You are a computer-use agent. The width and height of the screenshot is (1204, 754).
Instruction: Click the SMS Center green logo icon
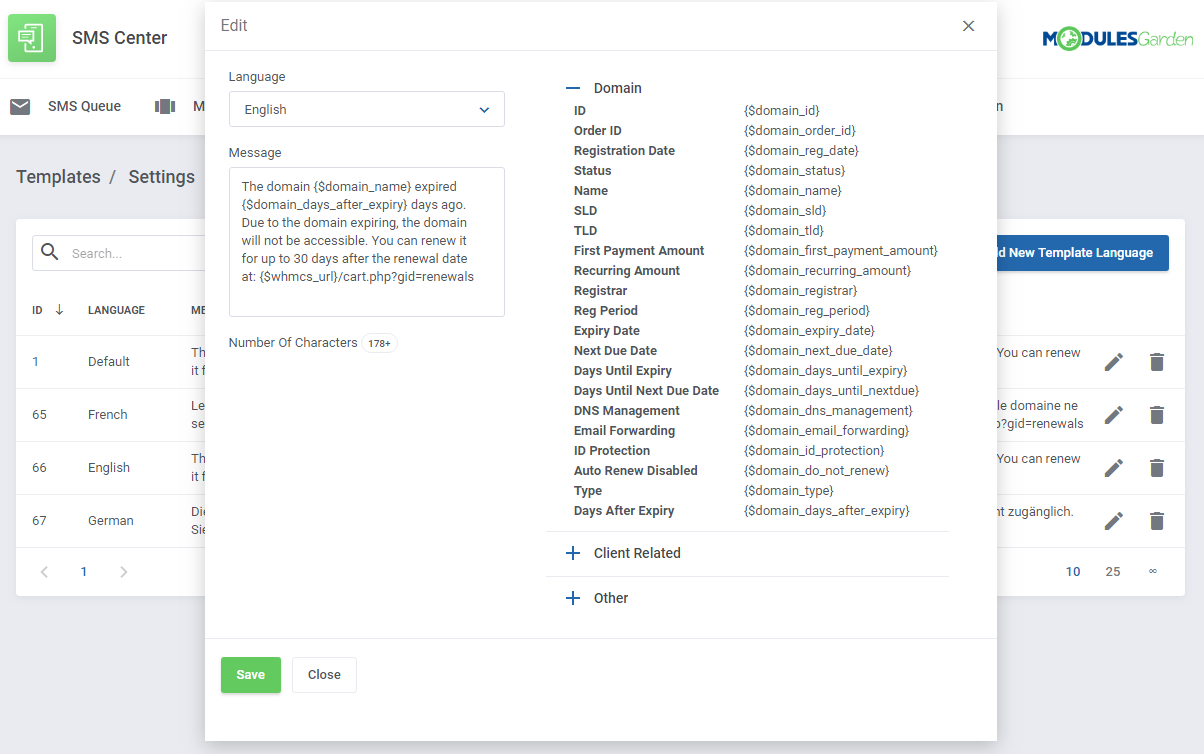click(32, 38)
